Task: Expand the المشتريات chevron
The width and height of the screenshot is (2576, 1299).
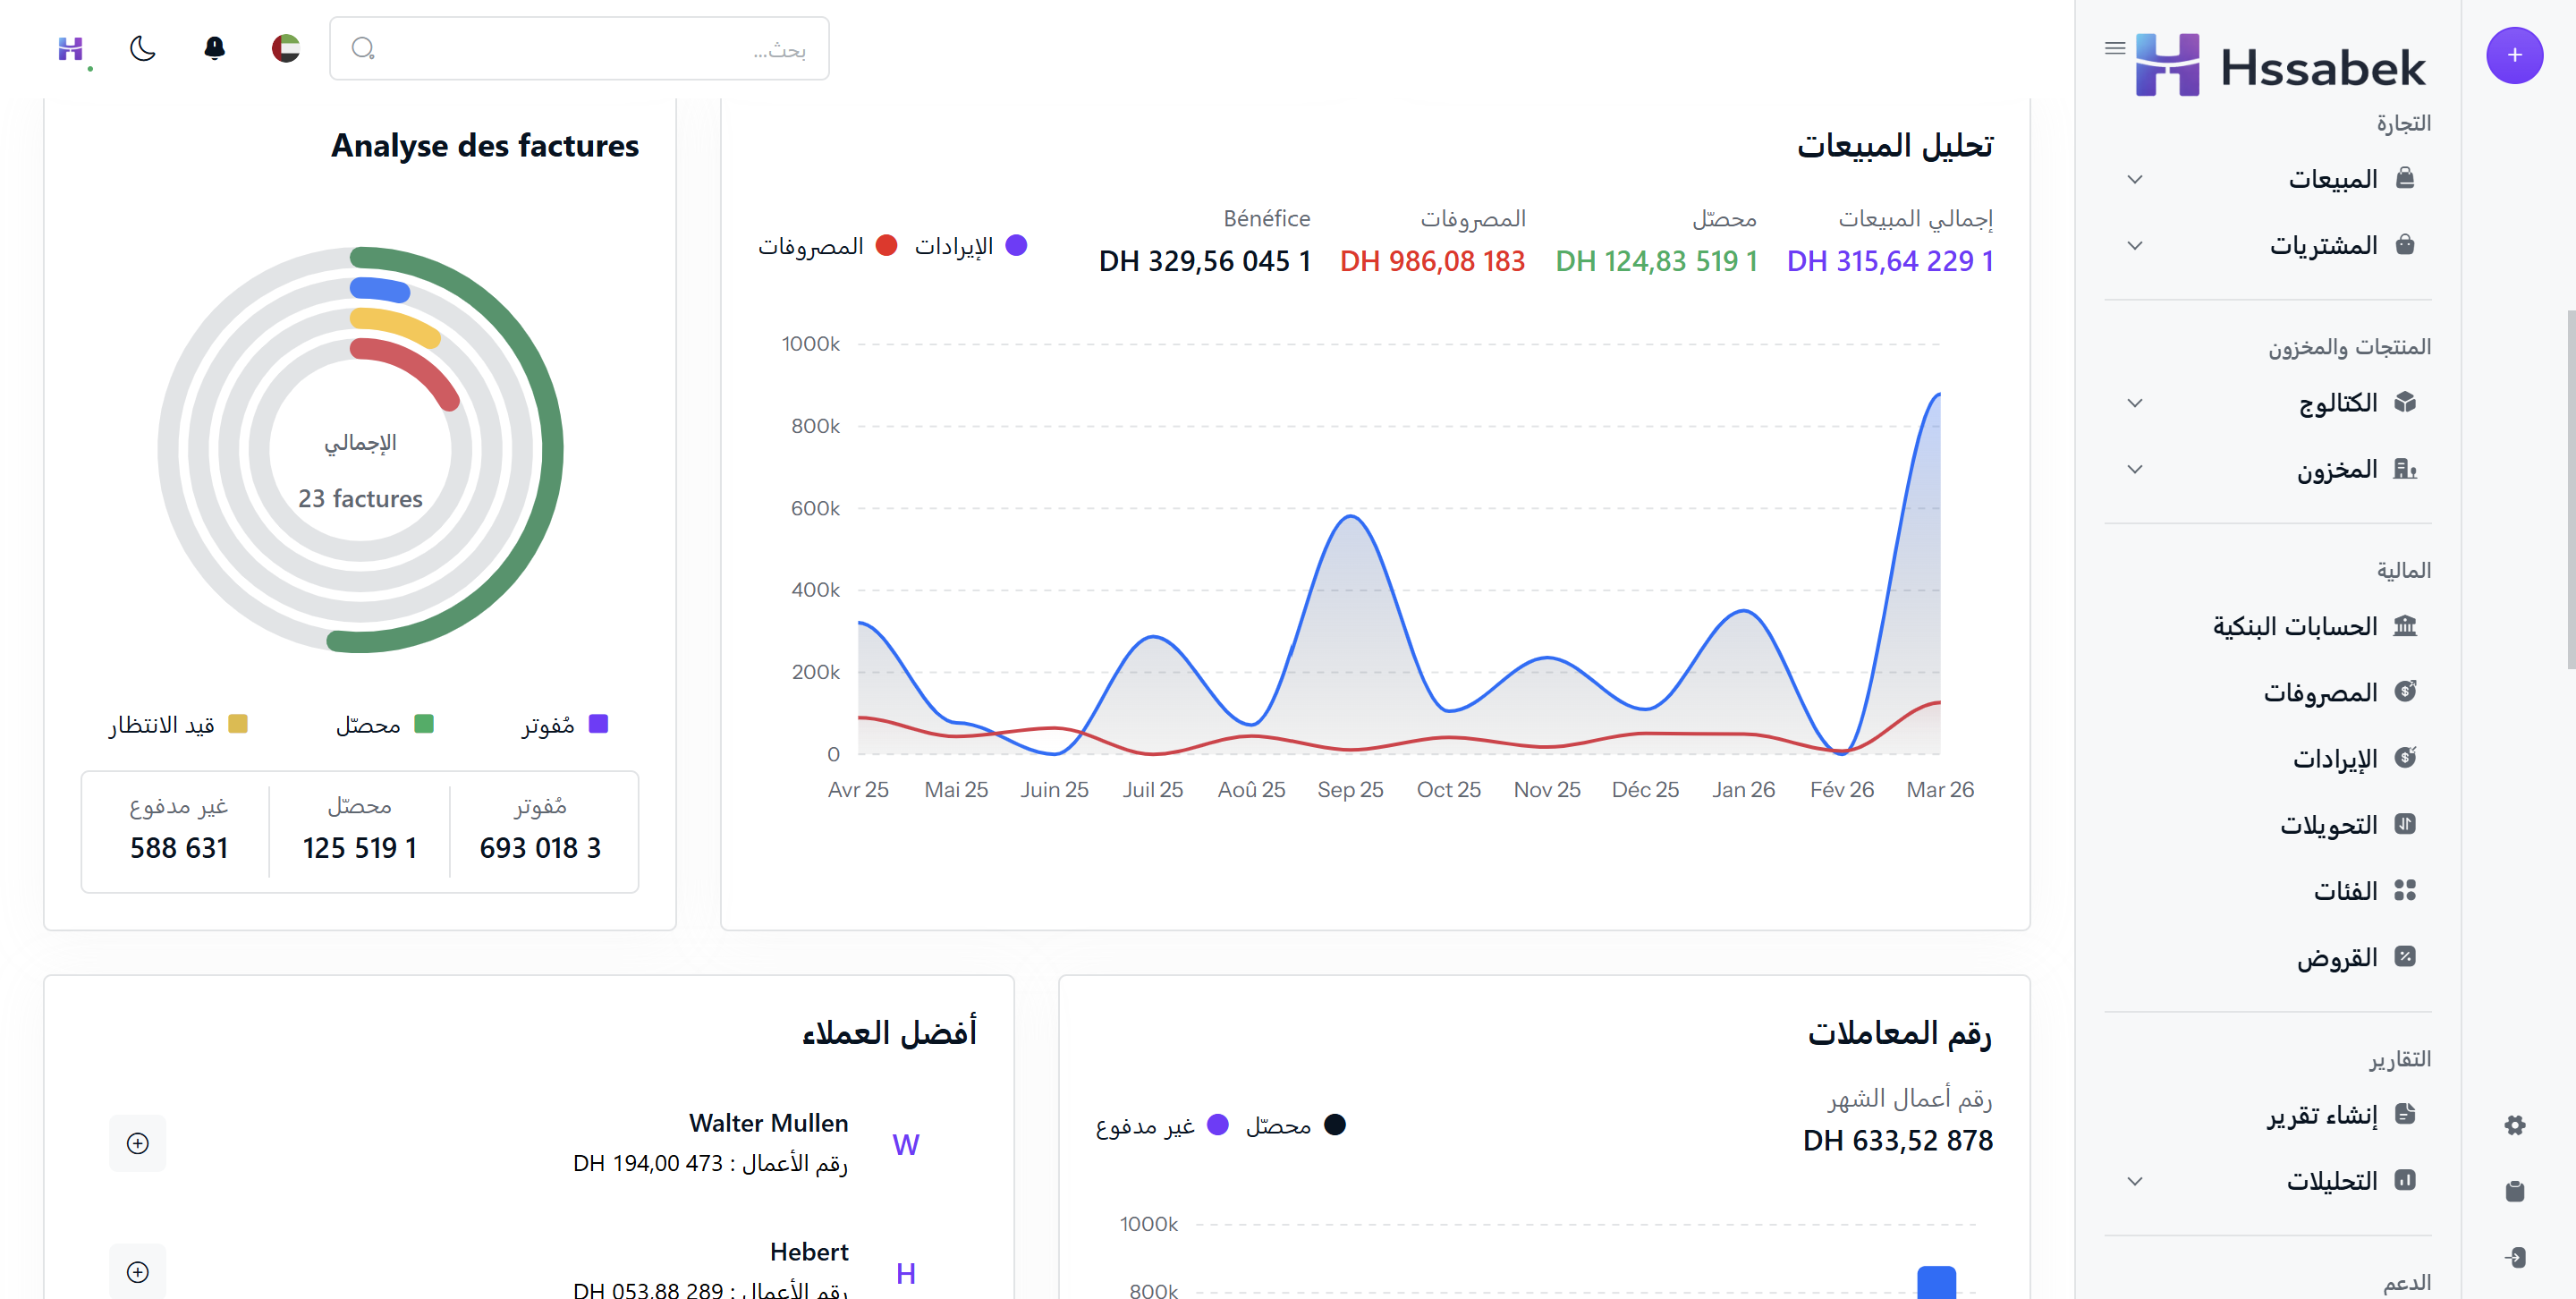Action: click(2134, 245)
